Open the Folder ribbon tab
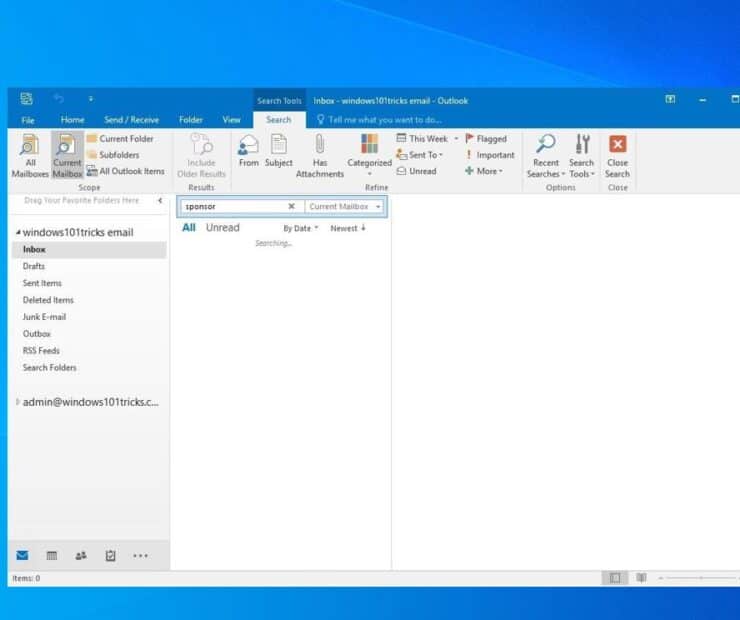Screen dimensions: 740x620 [191, 120]
